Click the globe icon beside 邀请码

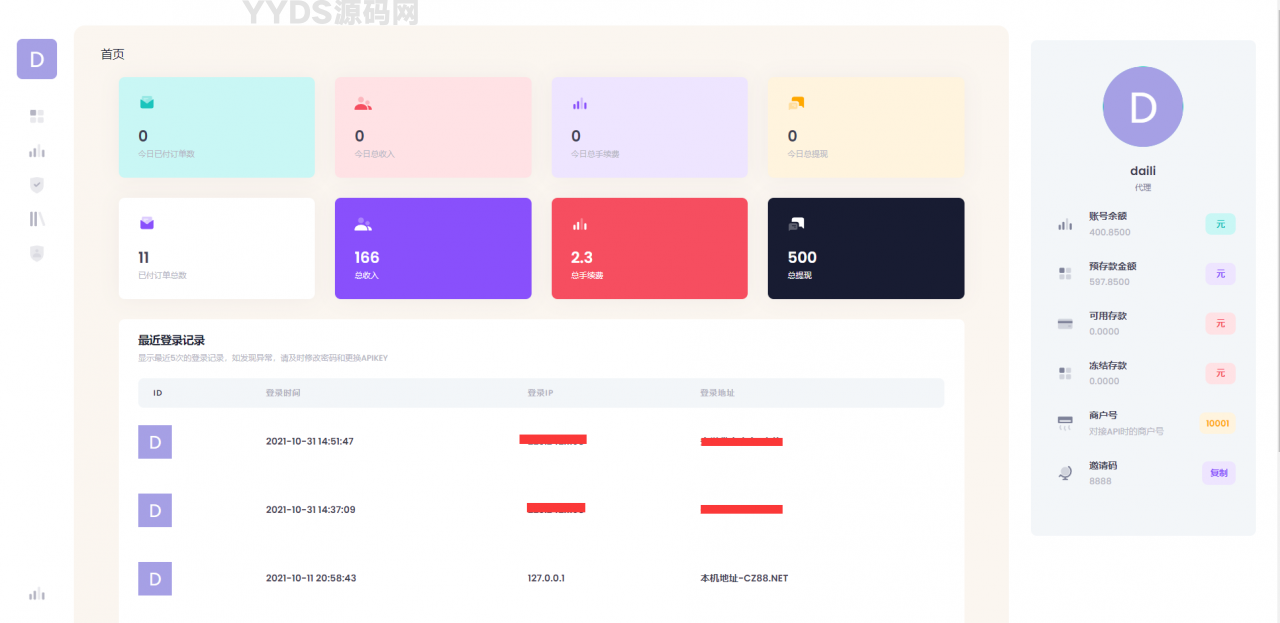tap(1065, 473)
